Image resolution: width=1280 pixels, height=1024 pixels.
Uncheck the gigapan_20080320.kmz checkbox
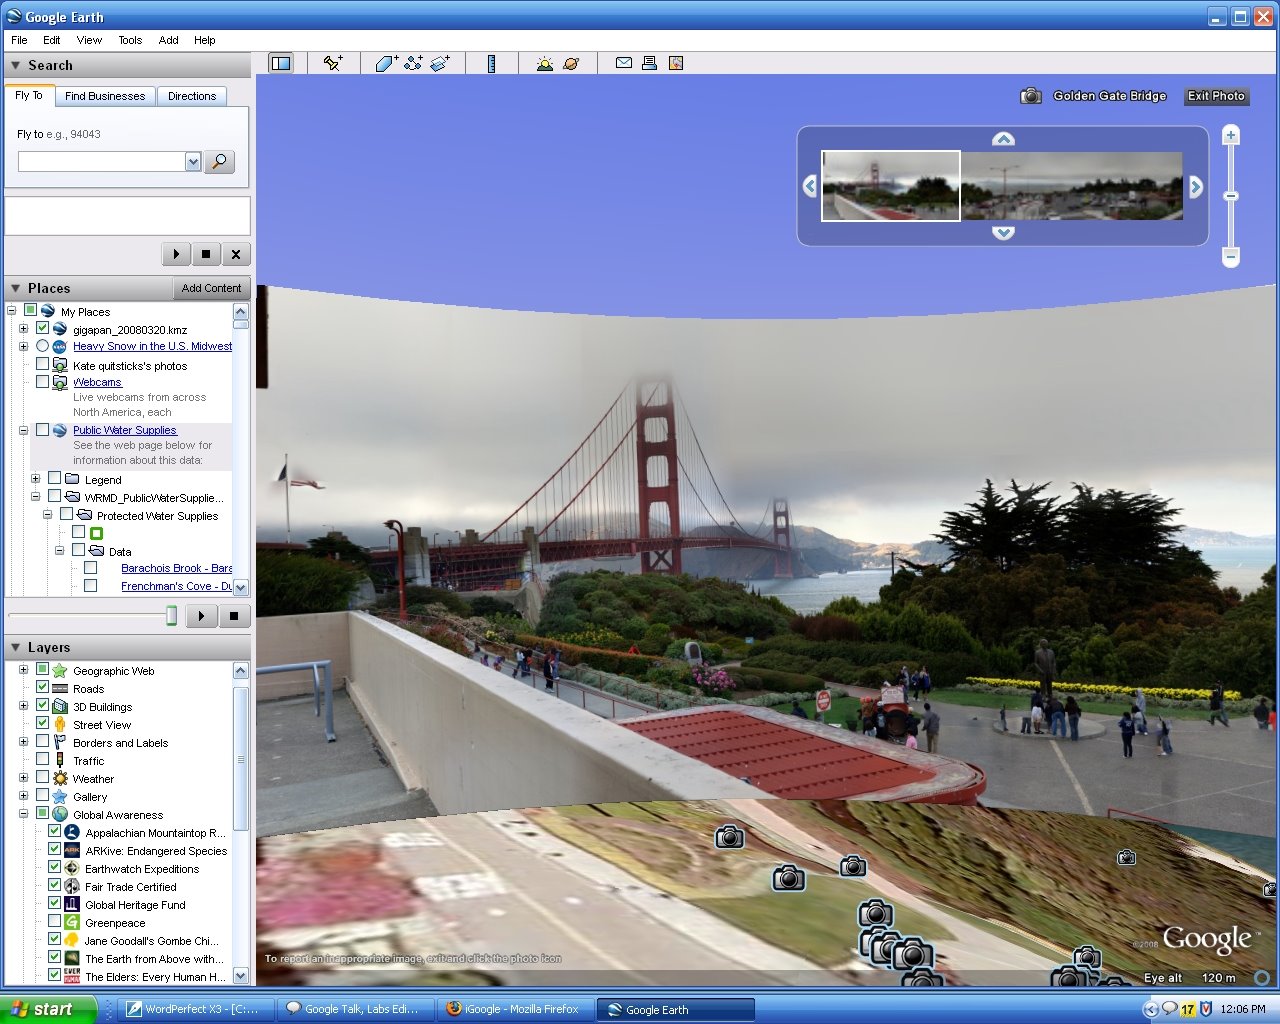tap(42, 328)
